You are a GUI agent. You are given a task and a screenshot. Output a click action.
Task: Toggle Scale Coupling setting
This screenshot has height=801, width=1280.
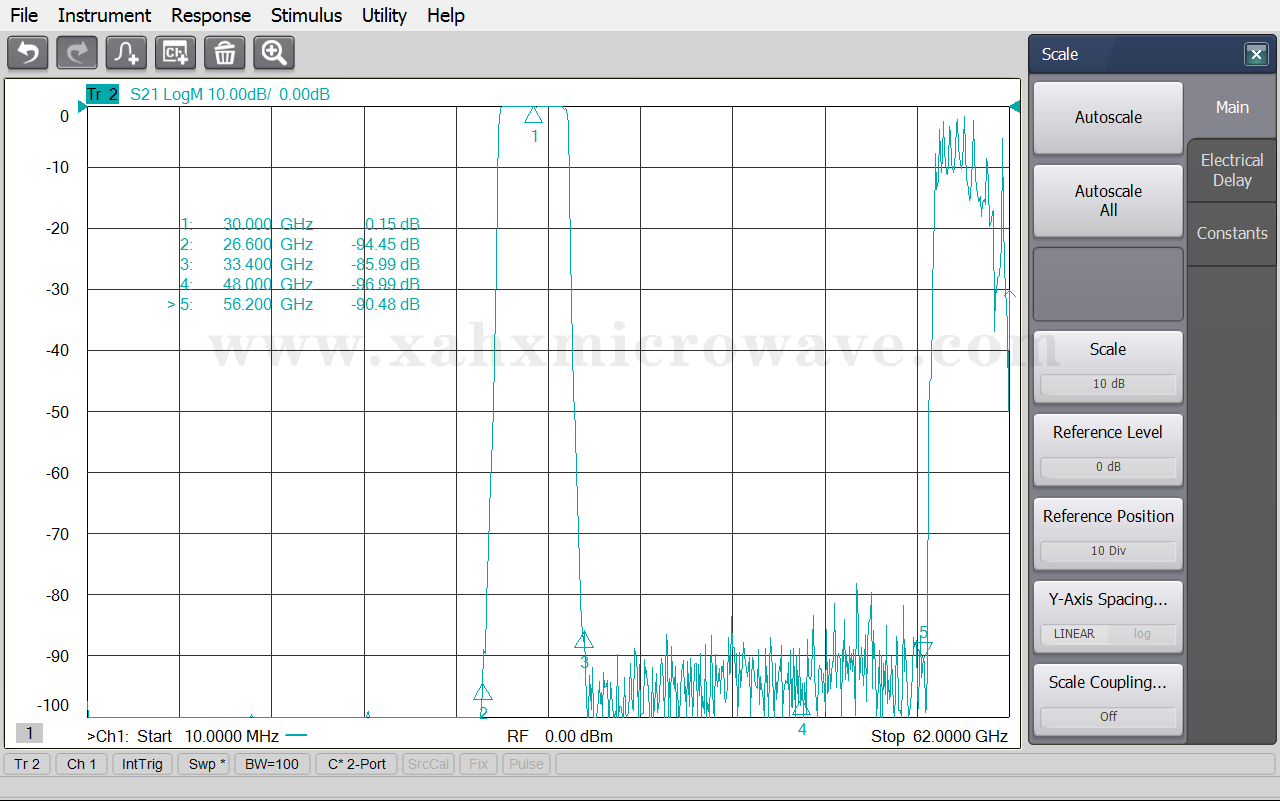tap(1108, 716)
